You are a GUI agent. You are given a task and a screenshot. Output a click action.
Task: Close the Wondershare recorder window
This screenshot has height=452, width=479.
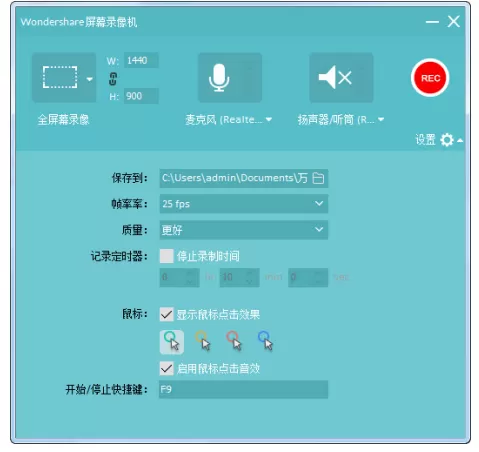click(454, 22)
